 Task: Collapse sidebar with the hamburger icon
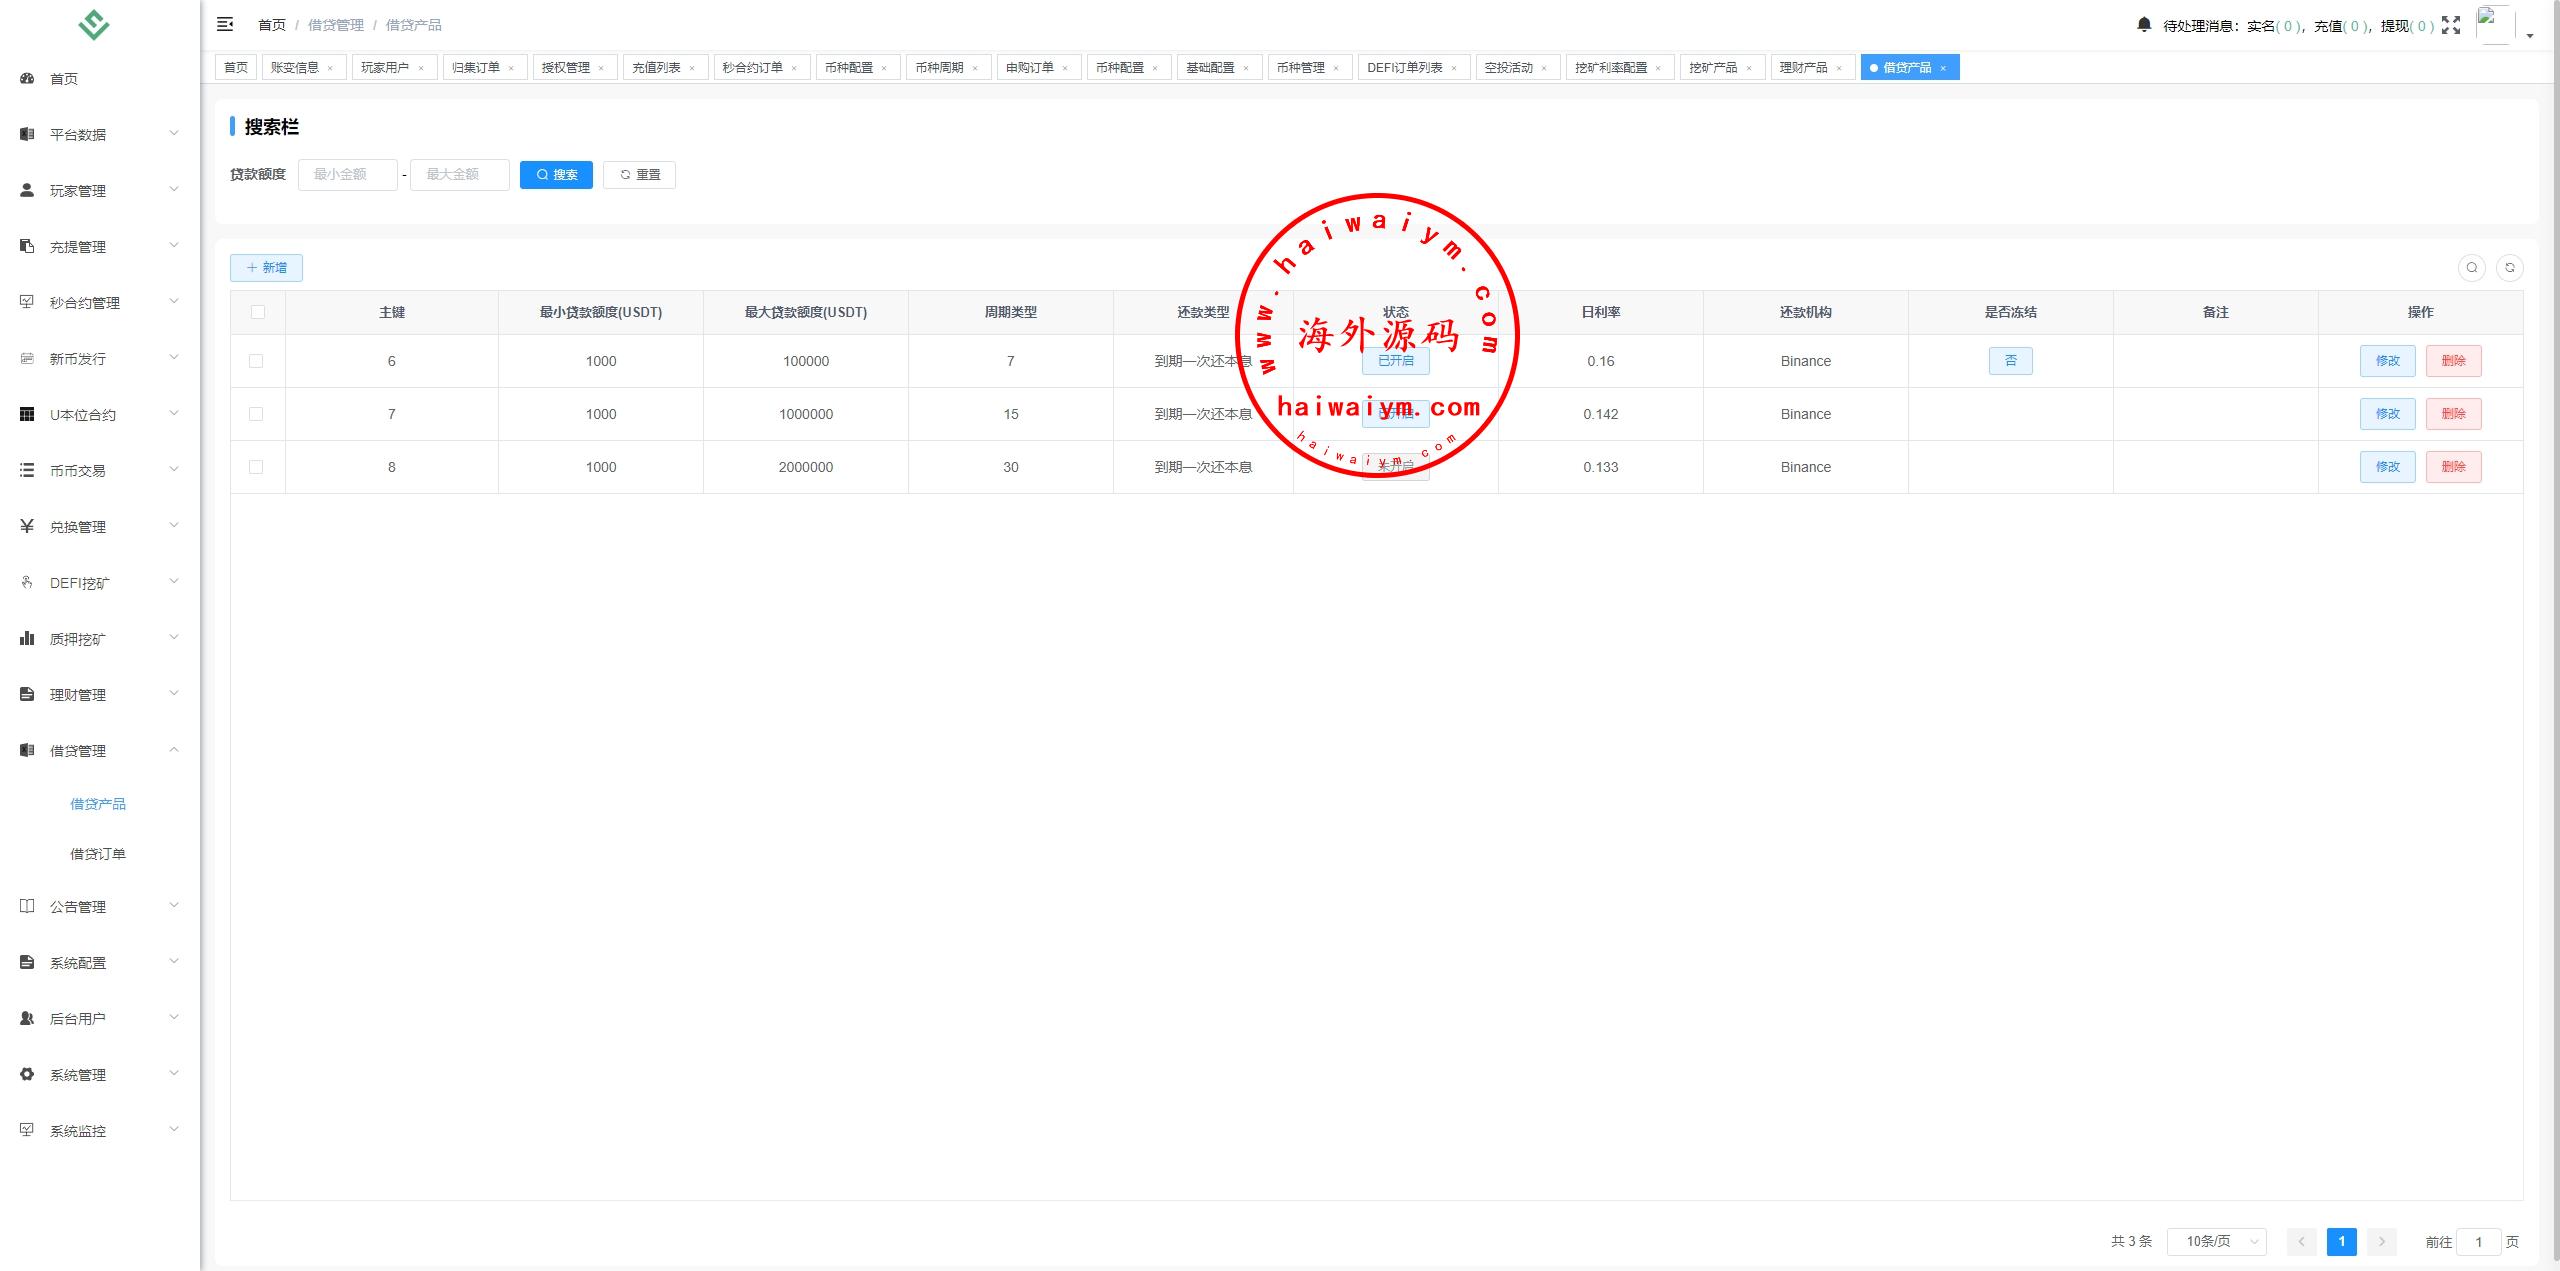(x=225, y=24)
